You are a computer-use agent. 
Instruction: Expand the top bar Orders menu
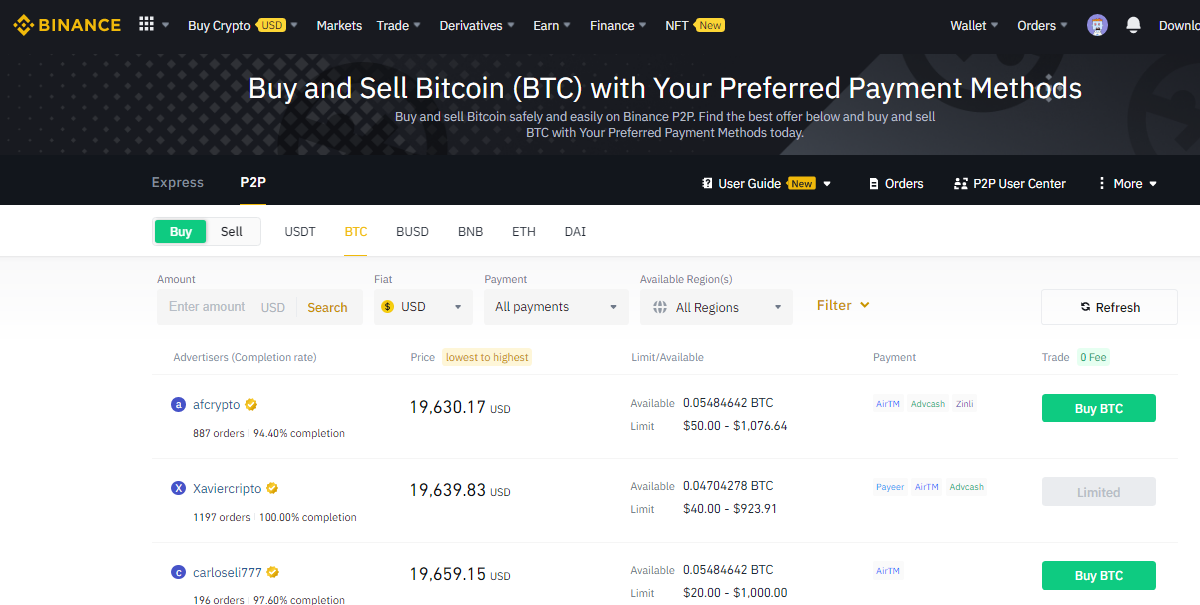(1043, 26)
